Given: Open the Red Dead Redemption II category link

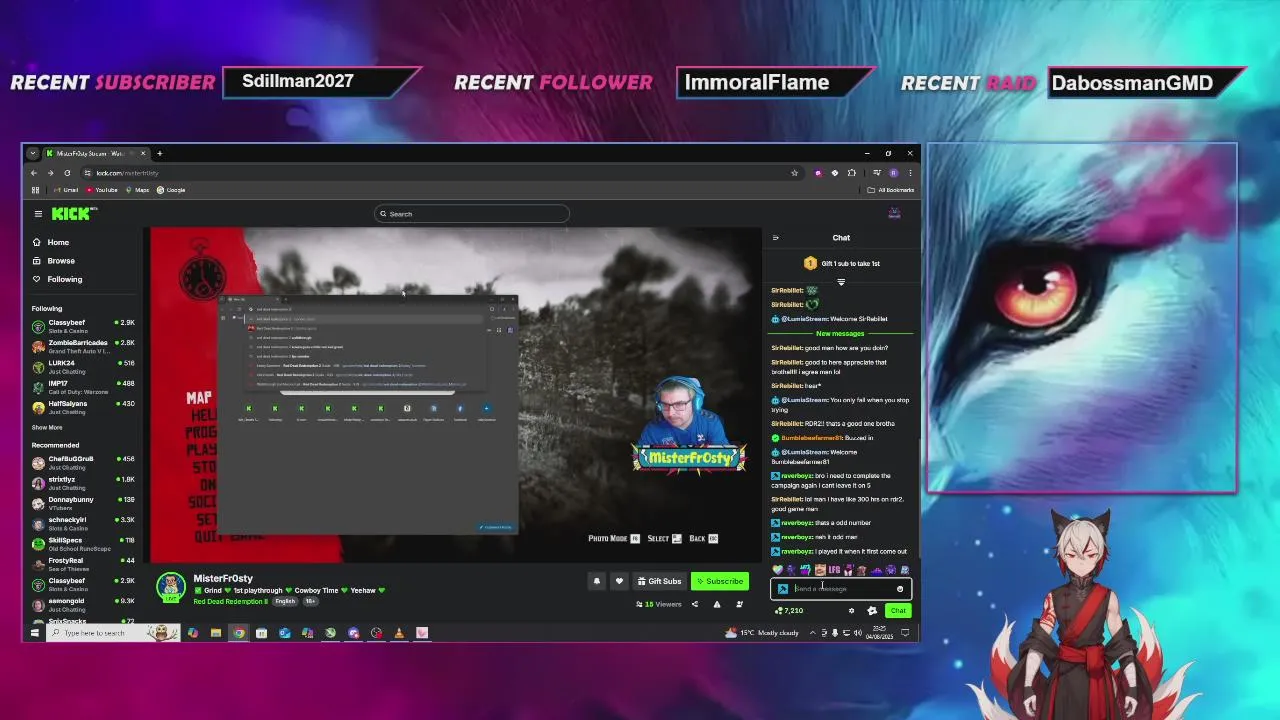Looking at the screenshot, I should click(x=231, y=601).
